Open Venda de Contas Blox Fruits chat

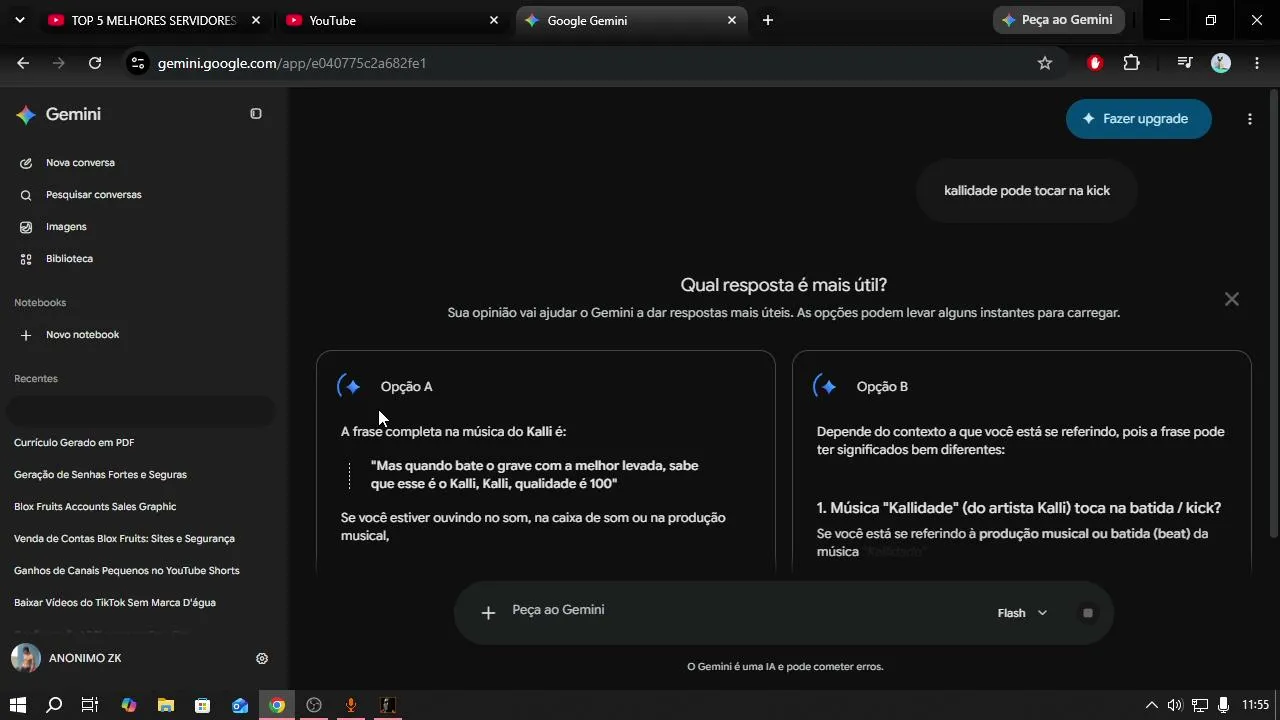[124, 539]
